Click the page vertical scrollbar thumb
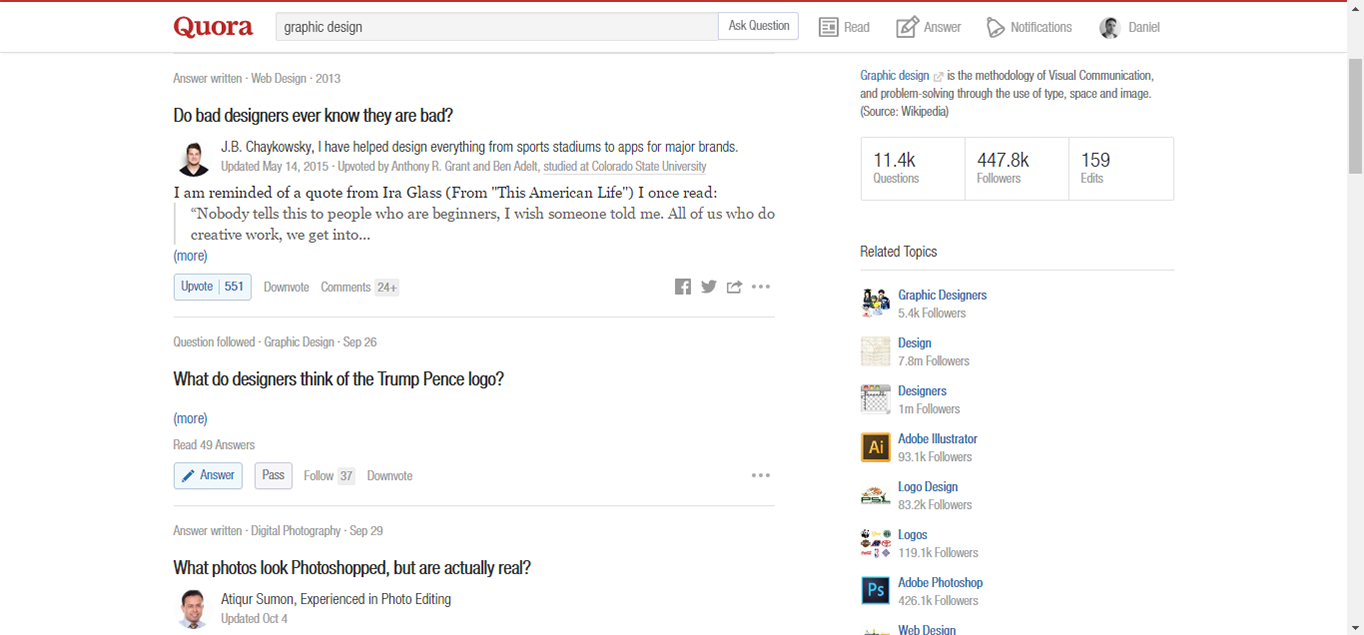Viewport: 1364px width, 635px height. tap(1356, 115)
